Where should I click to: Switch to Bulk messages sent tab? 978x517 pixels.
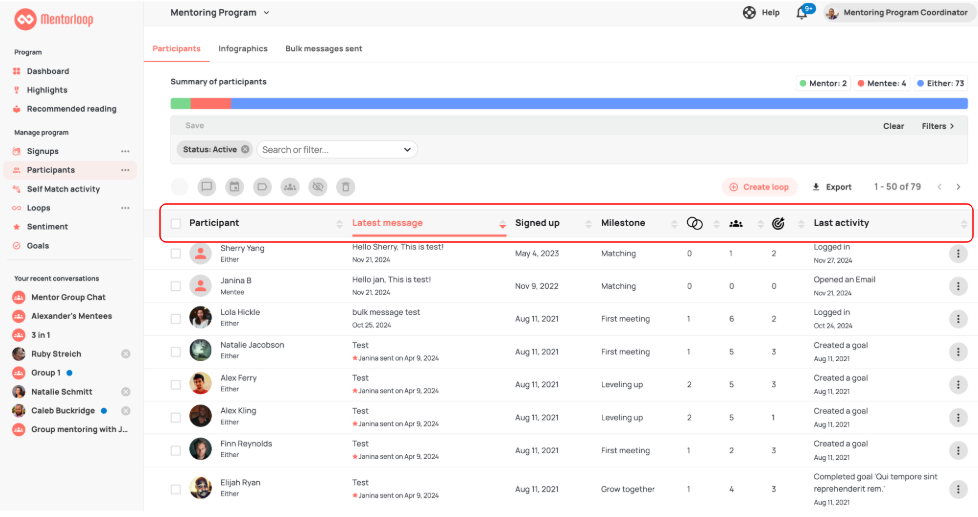[x=324, y=49]
